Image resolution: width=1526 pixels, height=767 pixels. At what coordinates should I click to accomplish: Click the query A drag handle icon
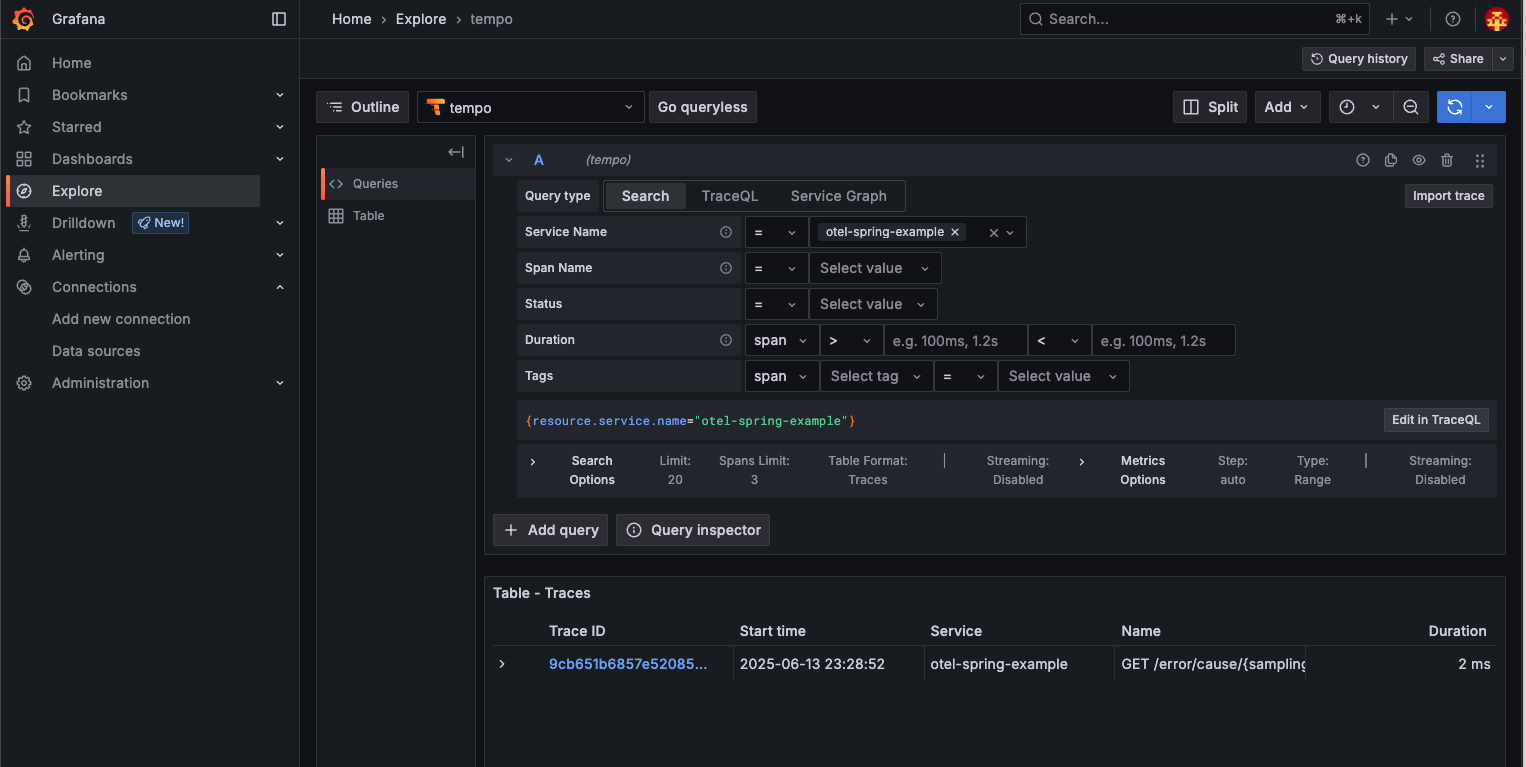(x=1480, y=160)
